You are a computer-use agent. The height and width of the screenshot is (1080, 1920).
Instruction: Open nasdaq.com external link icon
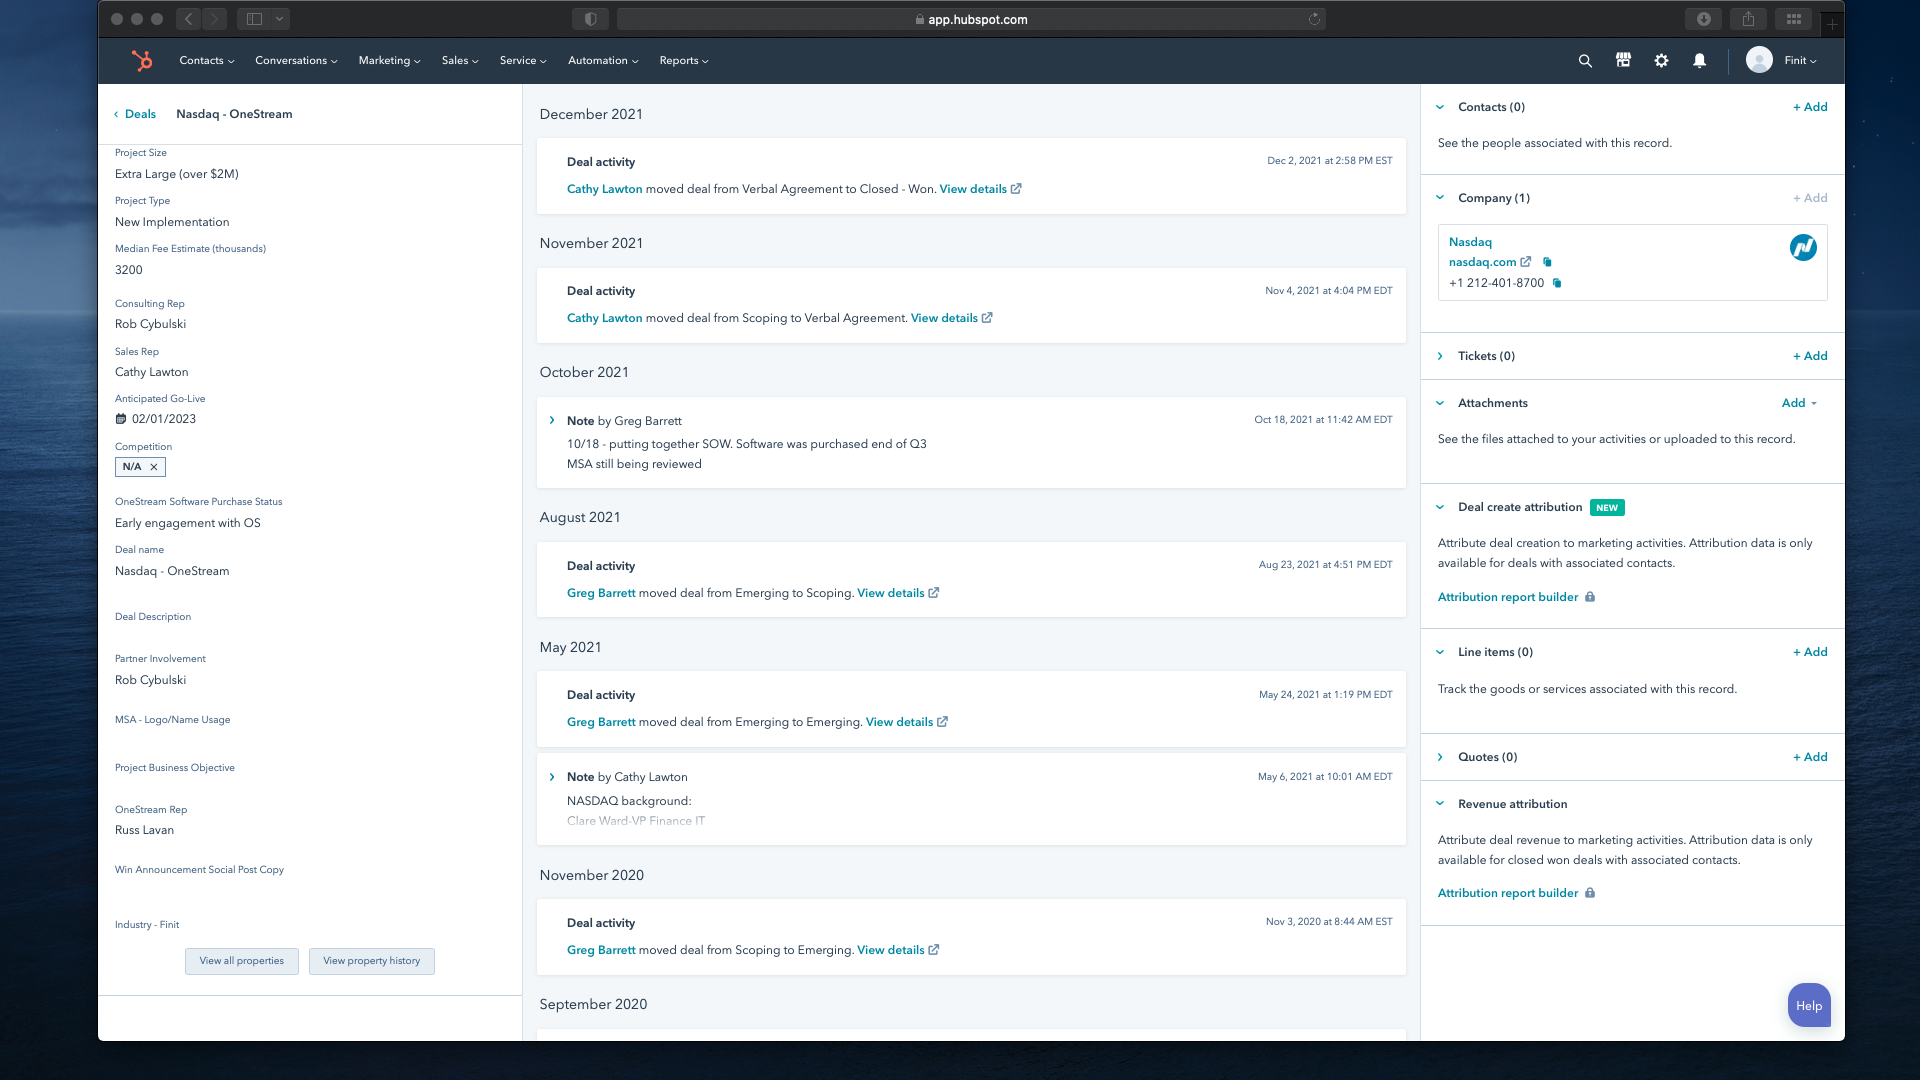click(1526, 262)
